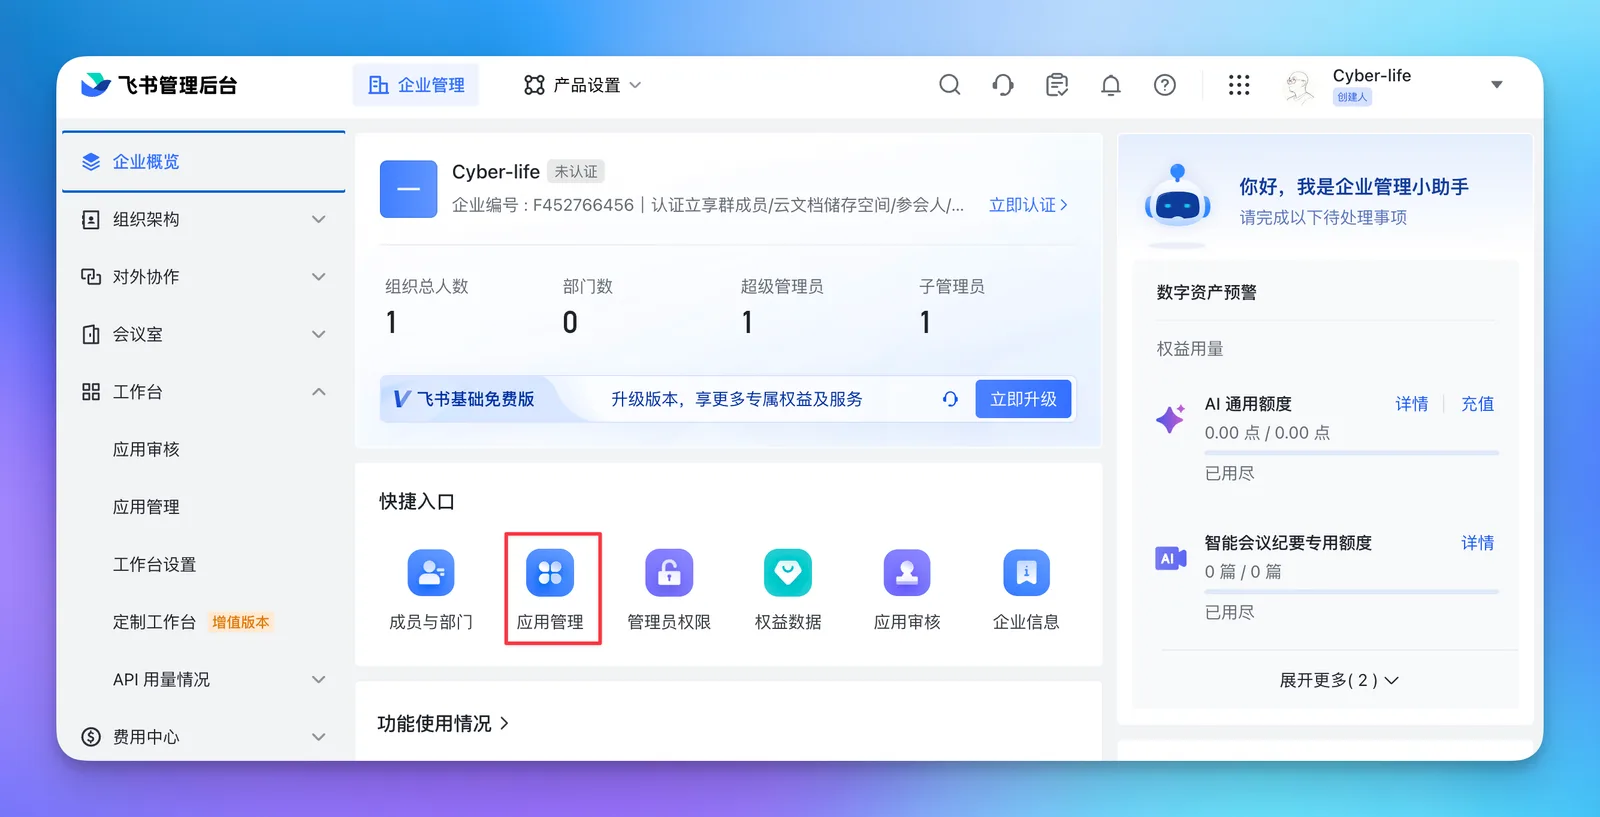1600x817 pixels.
Task: Click the 组织总人数 count
Action: click(x=392, y=322)
